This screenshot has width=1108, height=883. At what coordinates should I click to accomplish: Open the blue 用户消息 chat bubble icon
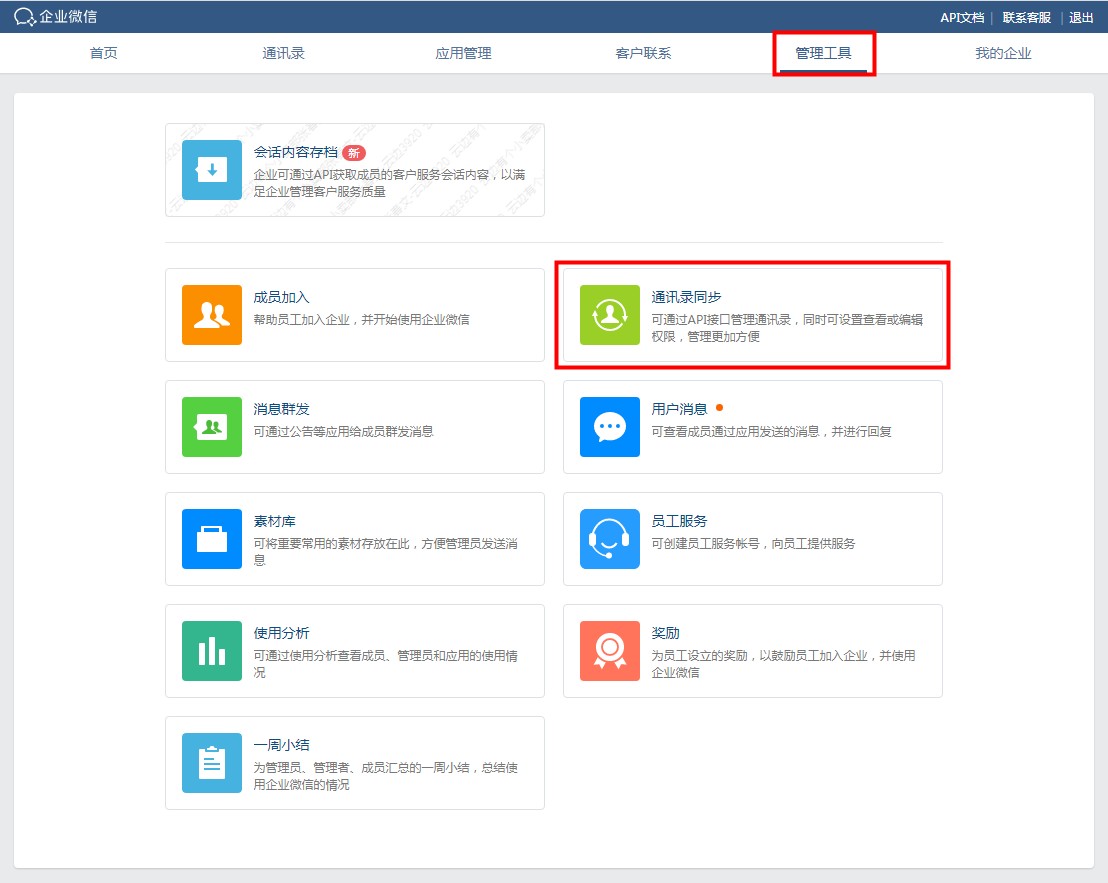[x=610, y=427]
